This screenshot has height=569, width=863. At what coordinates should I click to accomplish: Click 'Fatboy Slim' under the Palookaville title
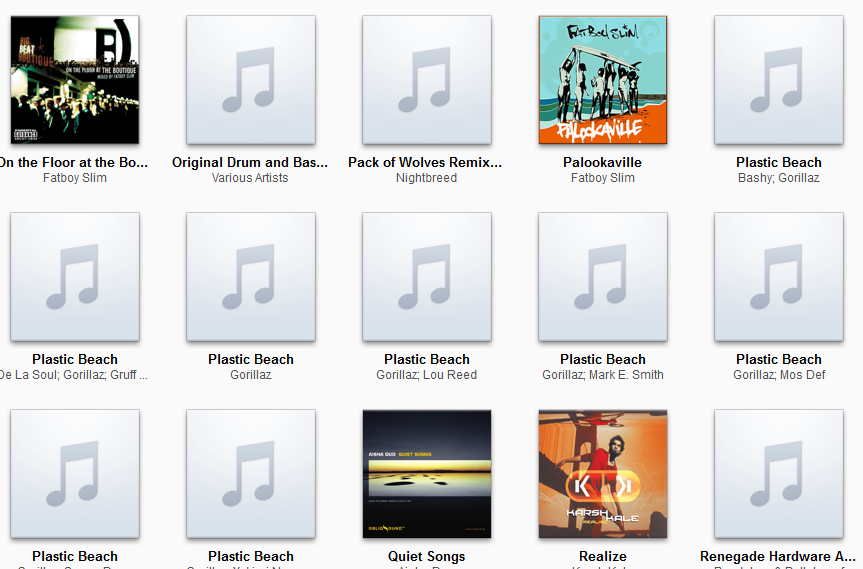[603, 178]
